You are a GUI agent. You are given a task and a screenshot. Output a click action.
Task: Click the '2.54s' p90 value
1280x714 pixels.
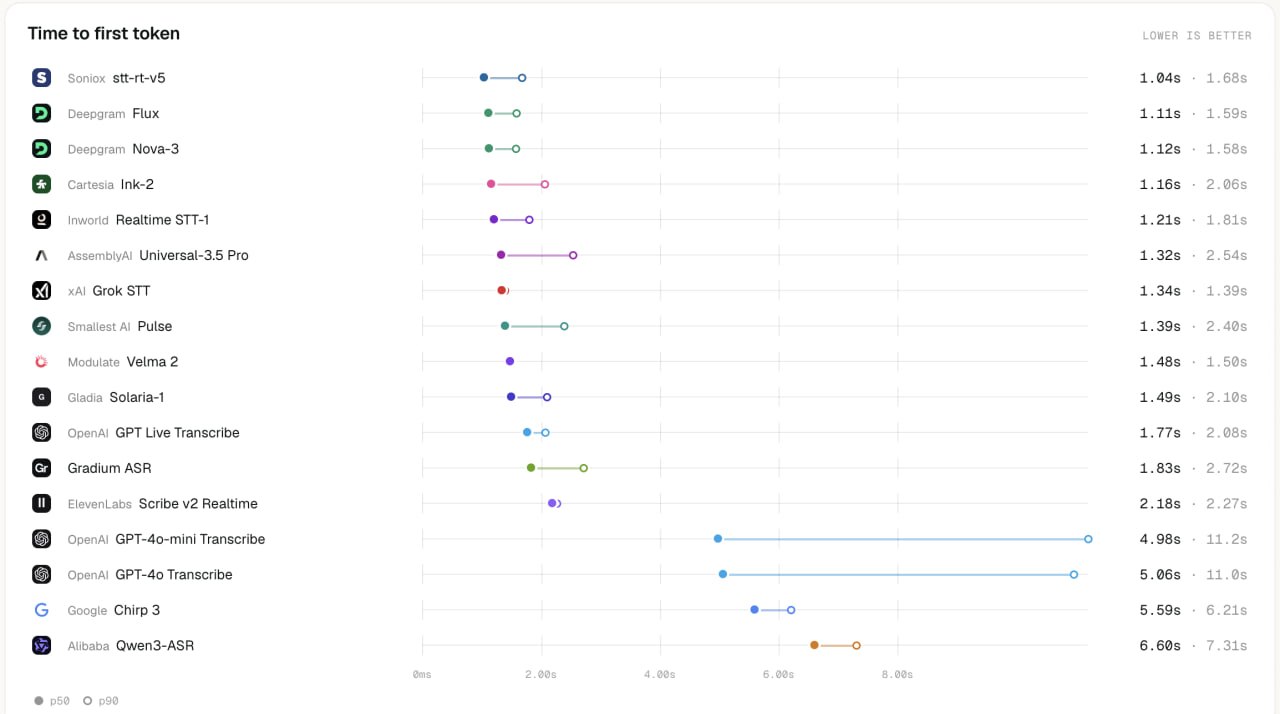[1227, 255]
